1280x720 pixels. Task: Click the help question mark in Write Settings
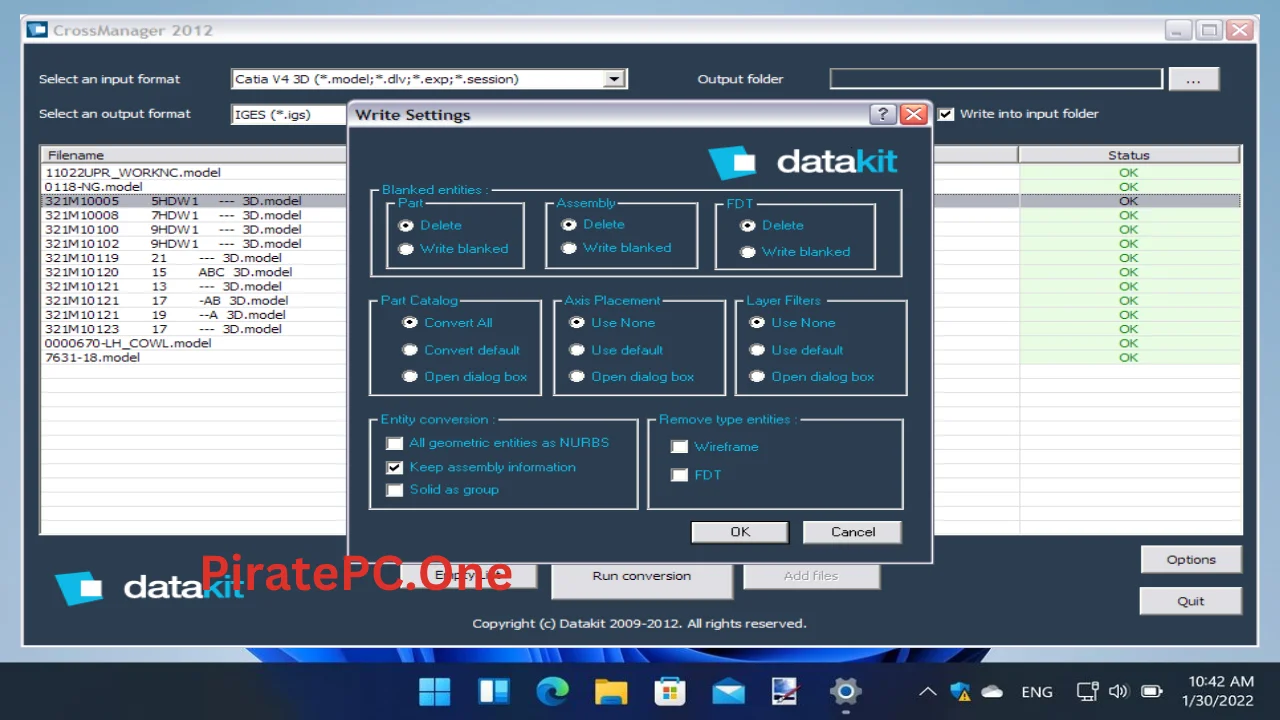(x=882, y=114)
